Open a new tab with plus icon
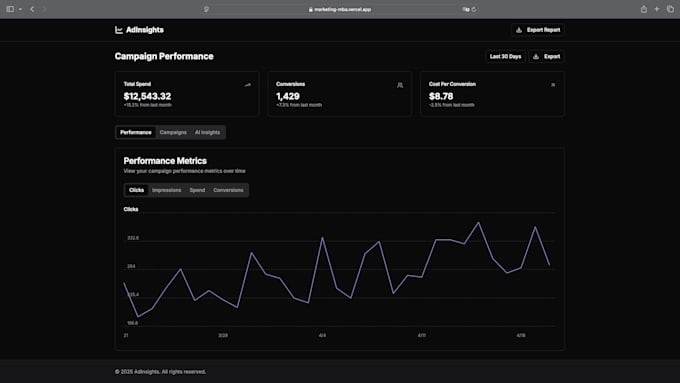Screen dimensions: 680x383 click(x=657, y=9)
